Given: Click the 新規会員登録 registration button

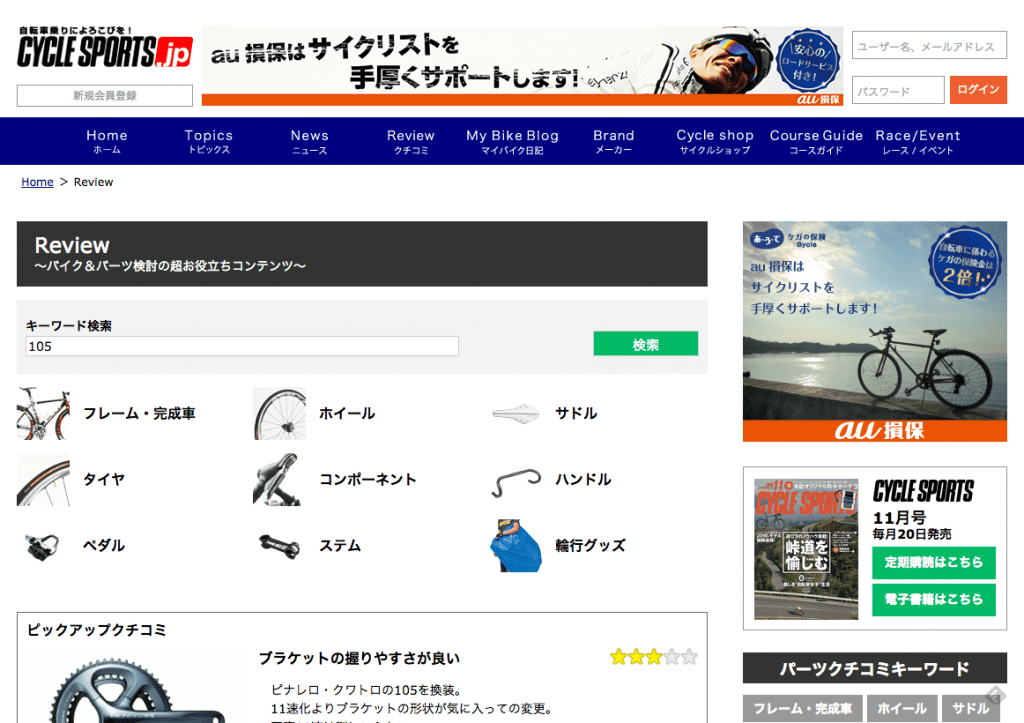Looking at the screenshot, I should click(105, 96).
